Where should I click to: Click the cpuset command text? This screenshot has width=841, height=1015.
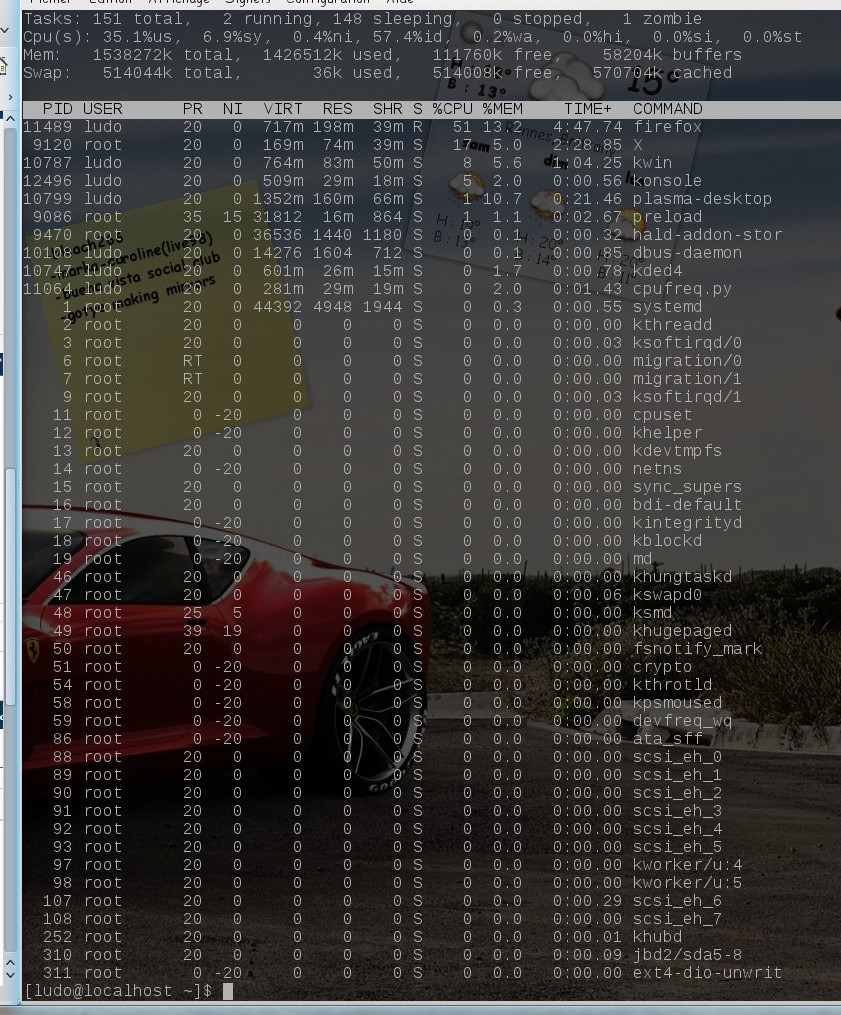tap(662, 415)
